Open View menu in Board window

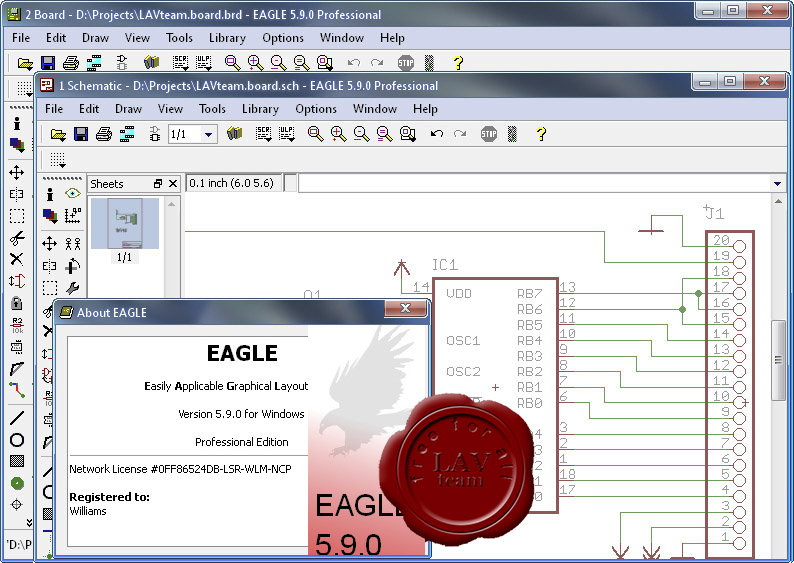click(x=137, y=38)
